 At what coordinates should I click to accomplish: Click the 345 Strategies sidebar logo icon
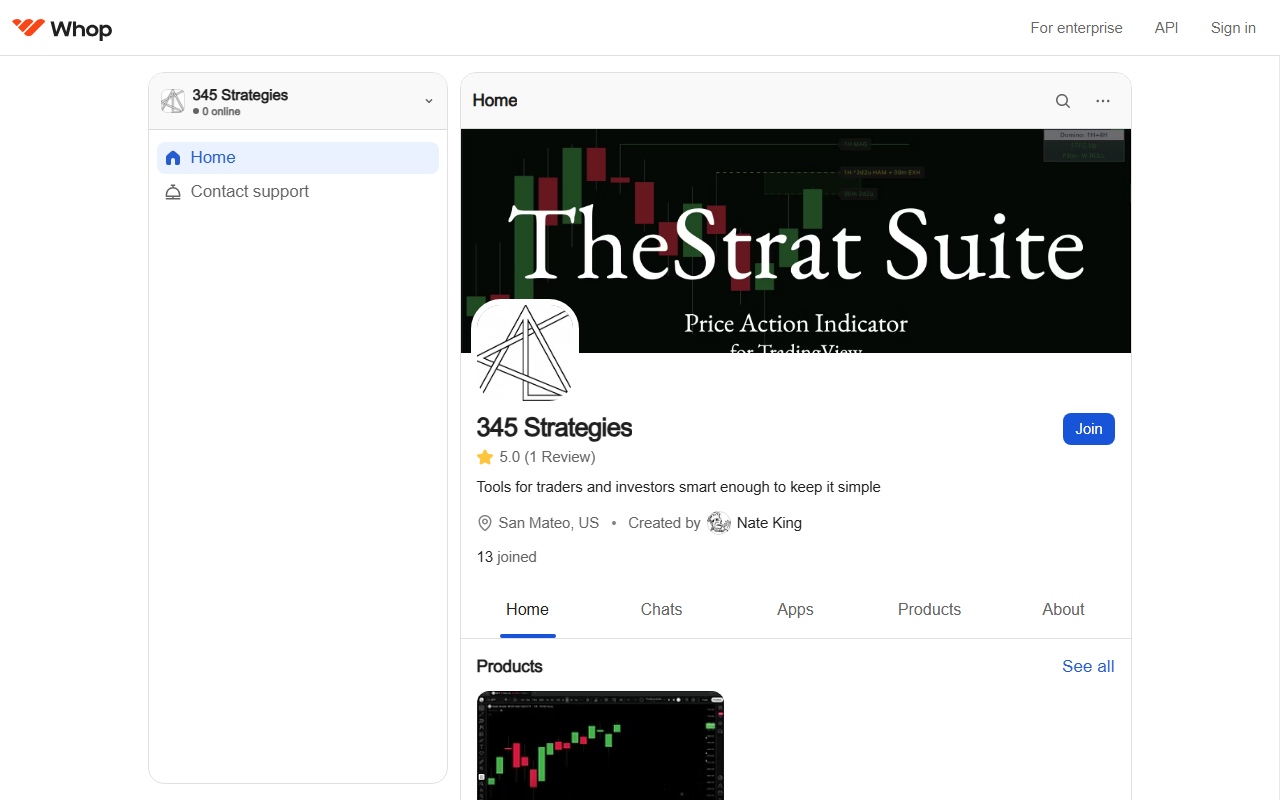(173, 101)
